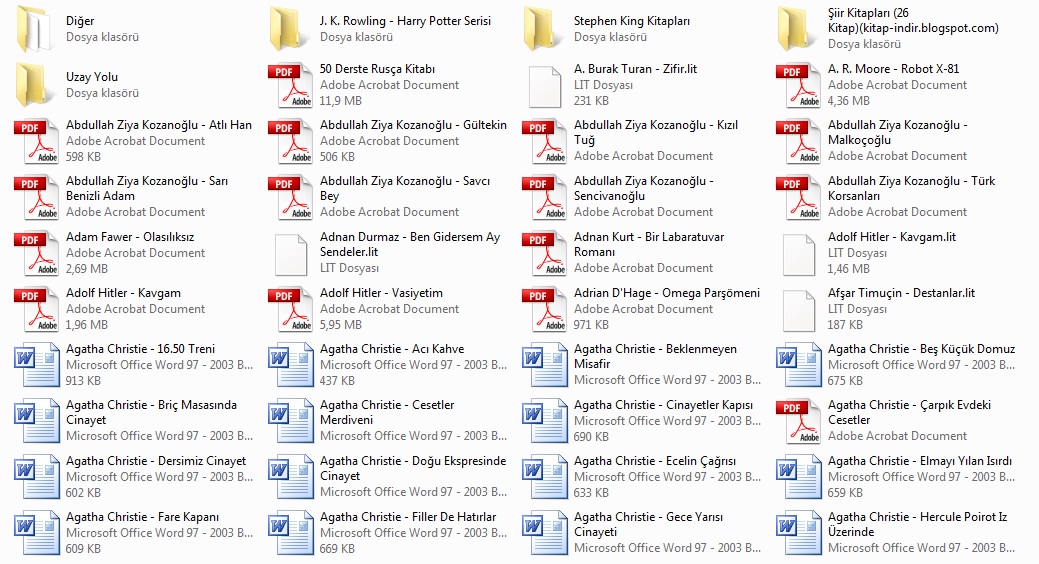Viewport: 1039px width, 564px height.
Task: Select the PDF icon of Kozanoğlu - Sencivanoğlu
Action: point(544,197)
